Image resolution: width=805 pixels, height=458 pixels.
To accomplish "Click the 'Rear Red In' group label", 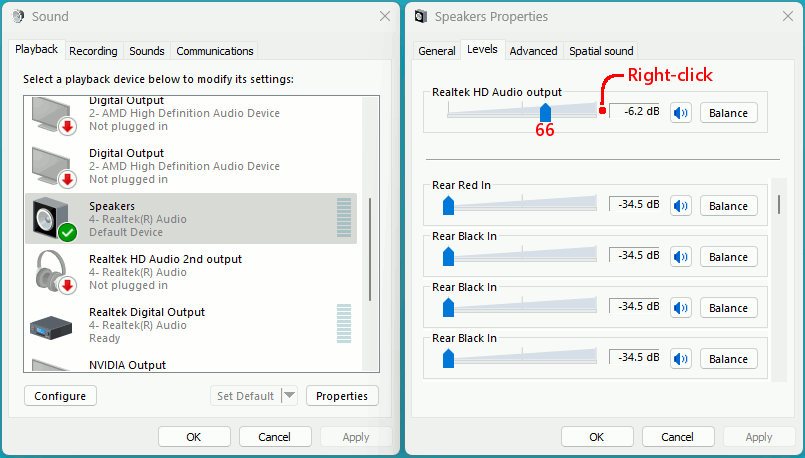I will pyautogui.click(x=462, y=185).
